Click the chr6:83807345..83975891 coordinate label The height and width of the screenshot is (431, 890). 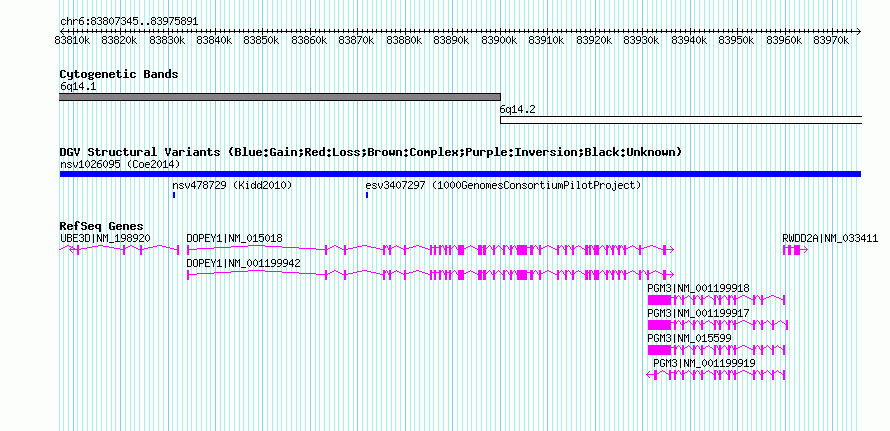tap(129, 22)
